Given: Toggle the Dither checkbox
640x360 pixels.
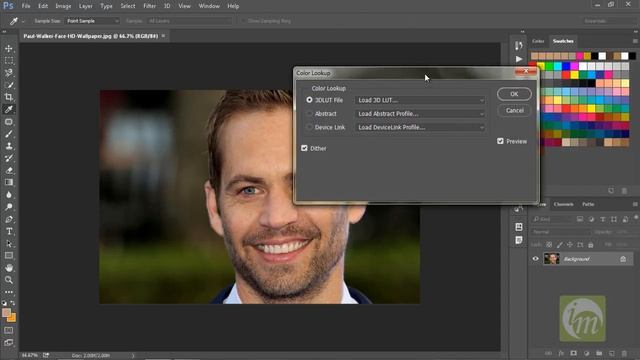Looking at the screenshot, I should click(x=304, y=148).
